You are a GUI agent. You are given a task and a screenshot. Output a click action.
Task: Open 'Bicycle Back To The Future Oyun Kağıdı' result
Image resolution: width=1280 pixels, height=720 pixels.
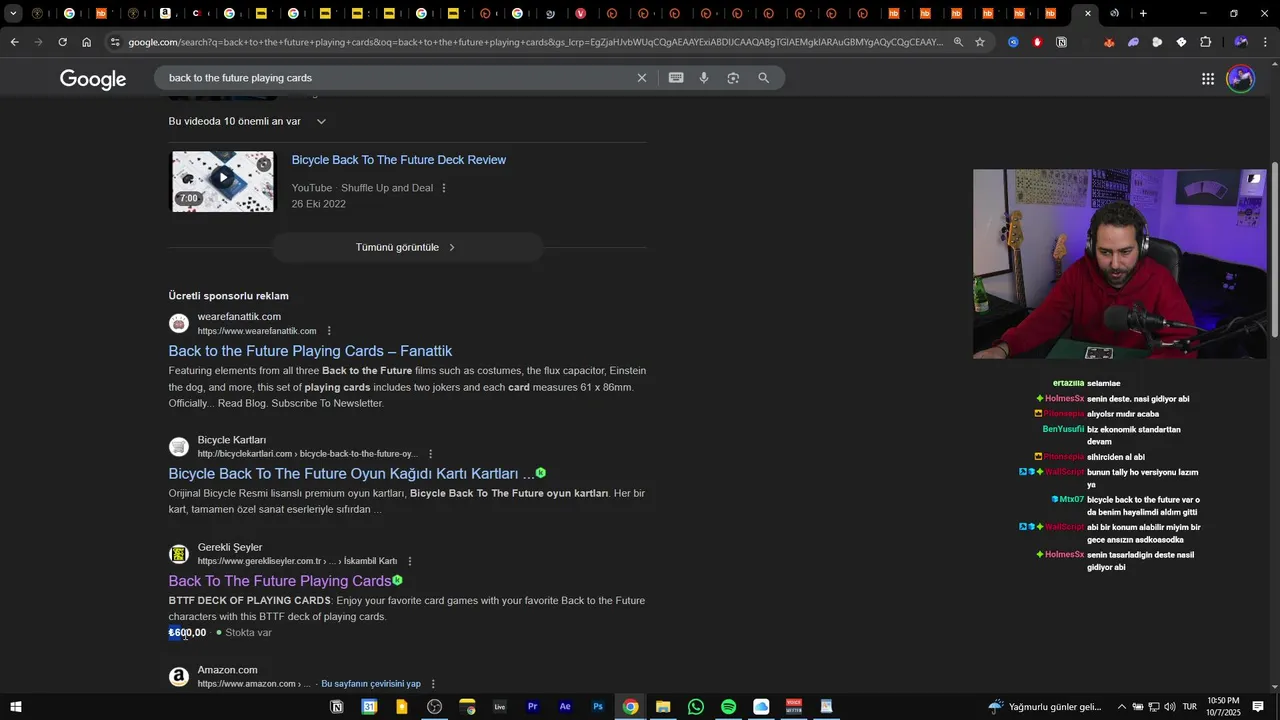[351, 474]
